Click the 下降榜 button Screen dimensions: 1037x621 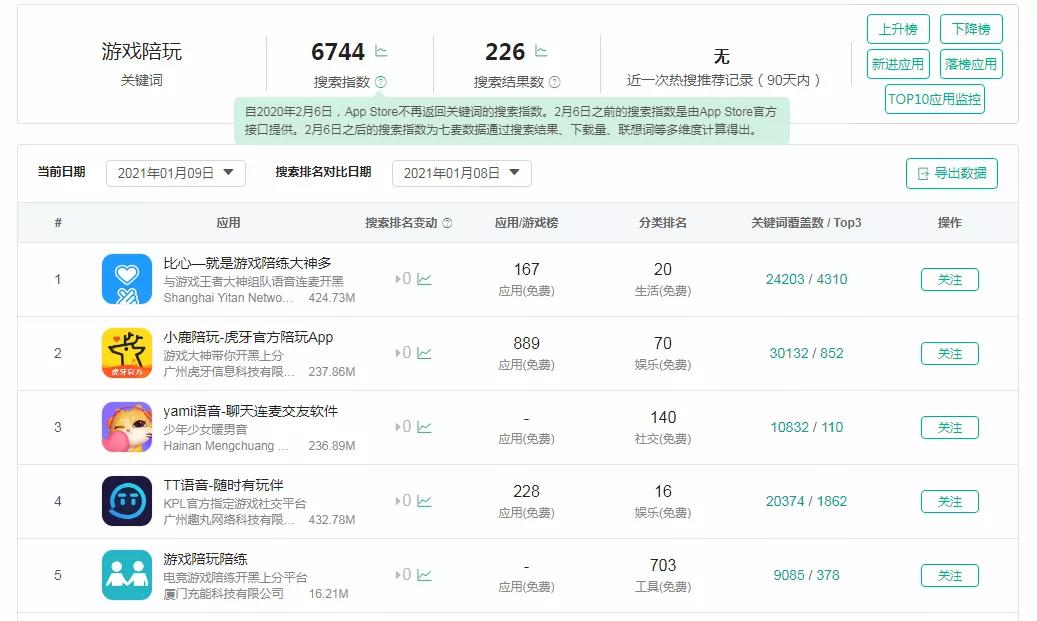tap(971, 29)
